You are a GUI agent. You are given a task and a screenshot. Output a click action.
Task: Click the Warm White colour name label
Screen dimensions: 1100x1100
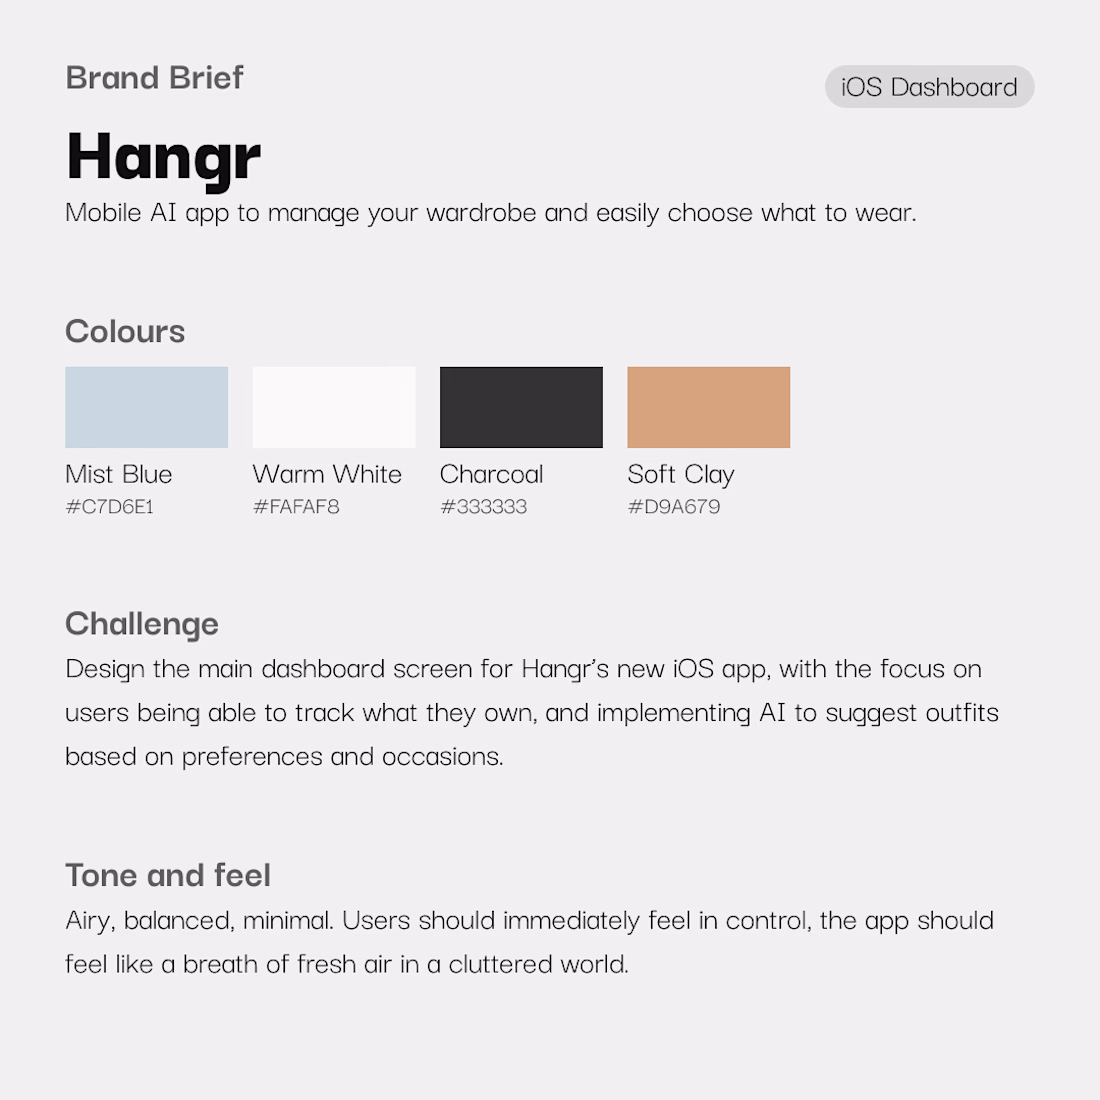click(x=327, y=474)
